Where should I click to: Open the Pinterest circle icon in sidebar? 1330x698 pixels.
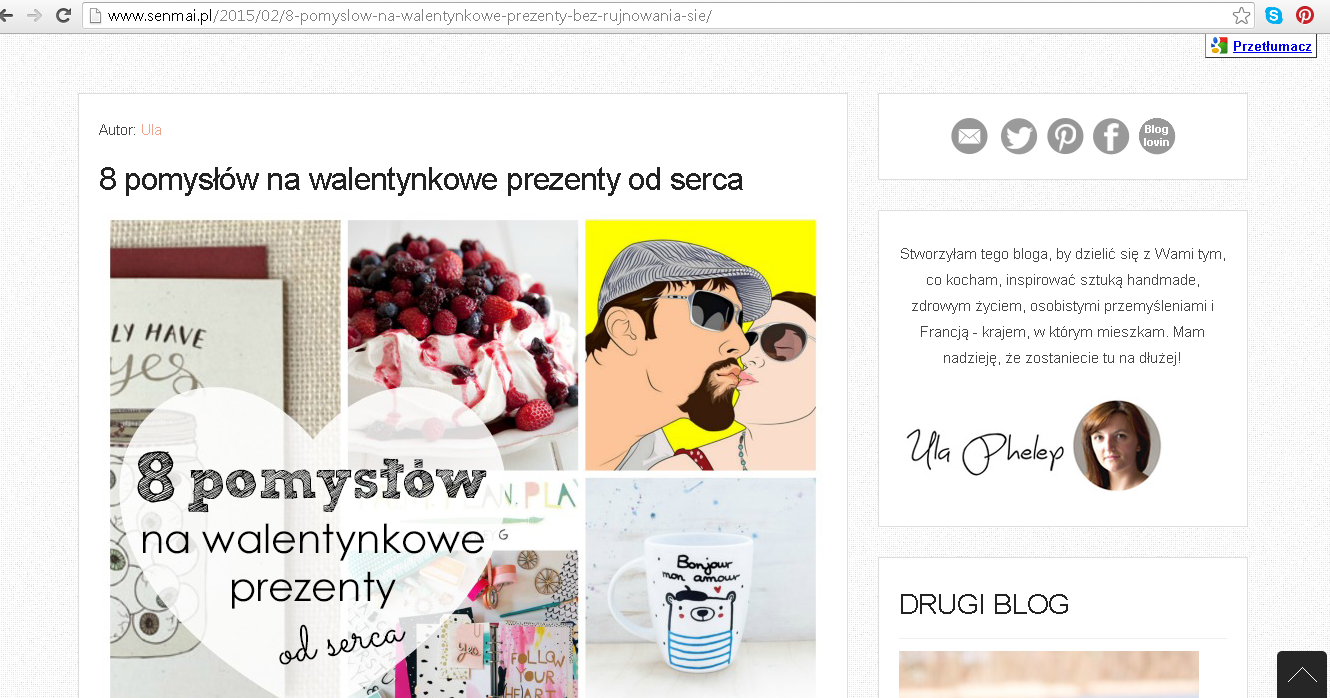coord(1065,136)
